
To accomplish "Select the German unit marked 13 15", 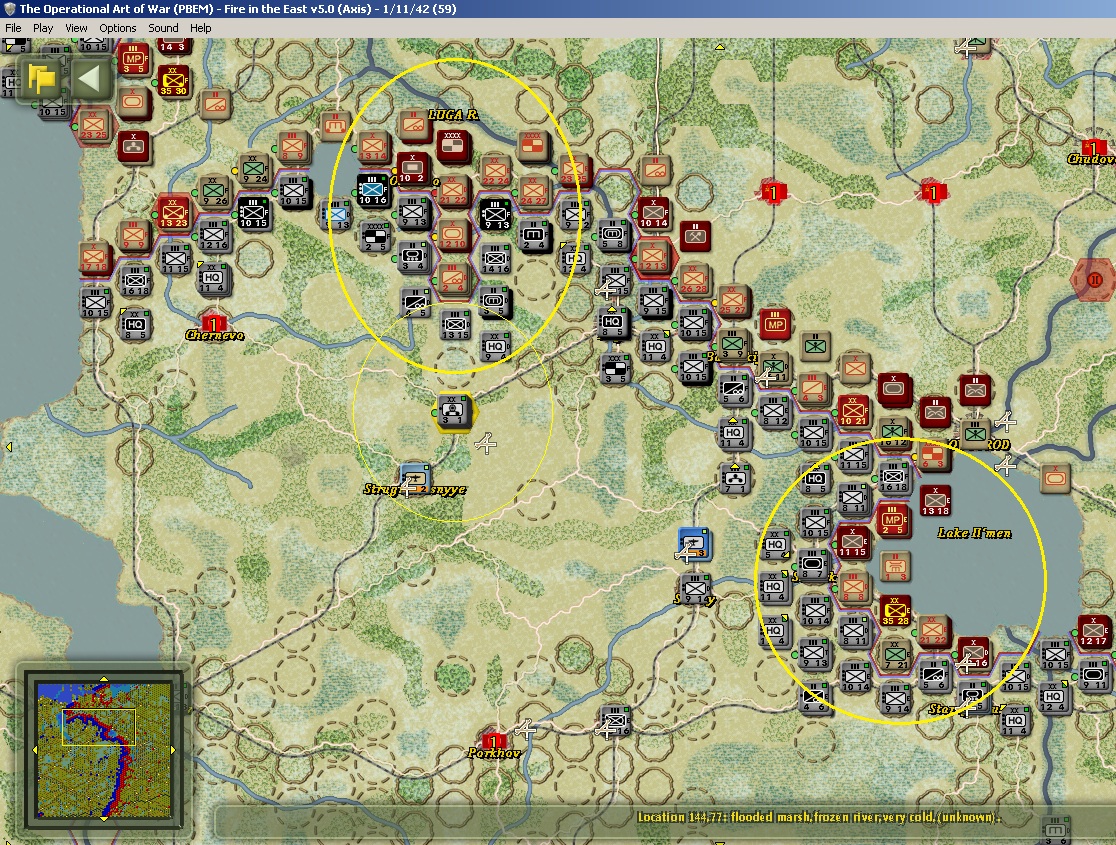I will [x=455, y=325].
